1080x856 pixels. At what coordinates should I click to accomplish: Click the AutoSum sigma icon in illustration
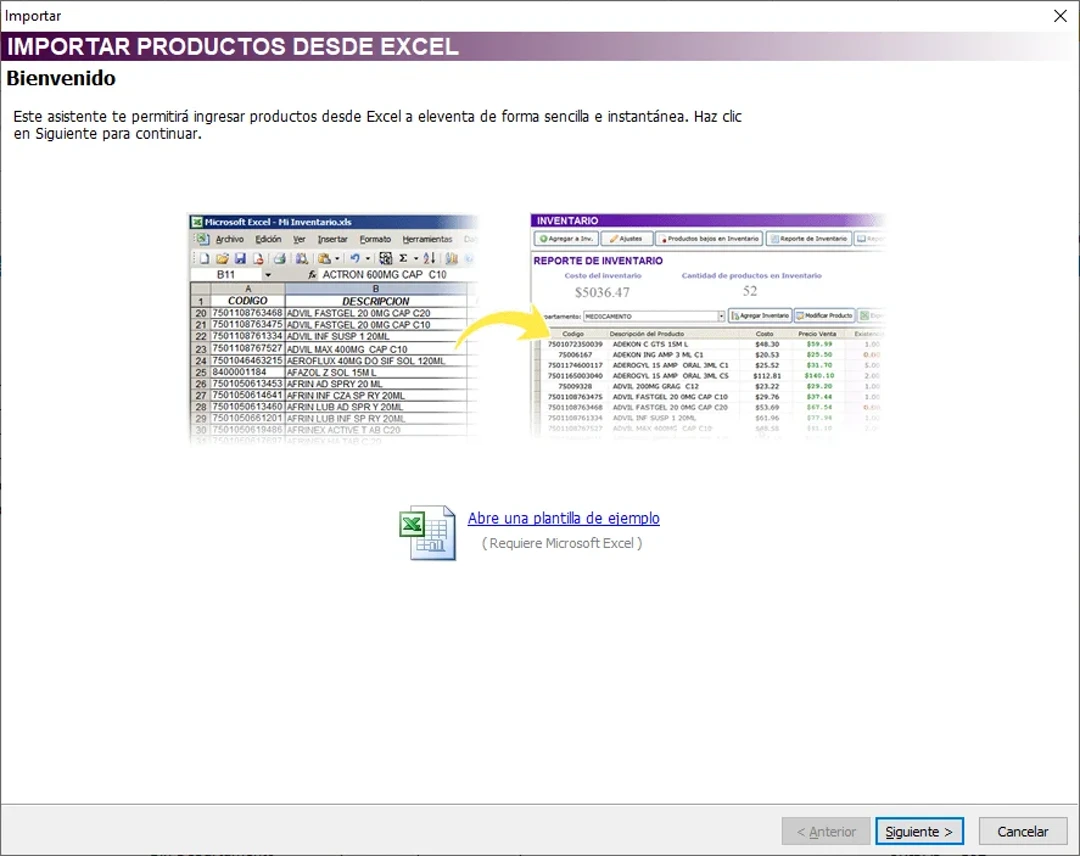403,258
